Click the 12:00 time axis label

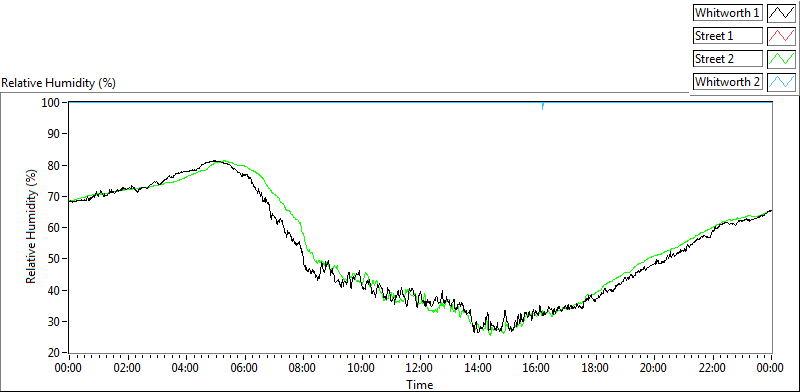[x=420, y=368]
